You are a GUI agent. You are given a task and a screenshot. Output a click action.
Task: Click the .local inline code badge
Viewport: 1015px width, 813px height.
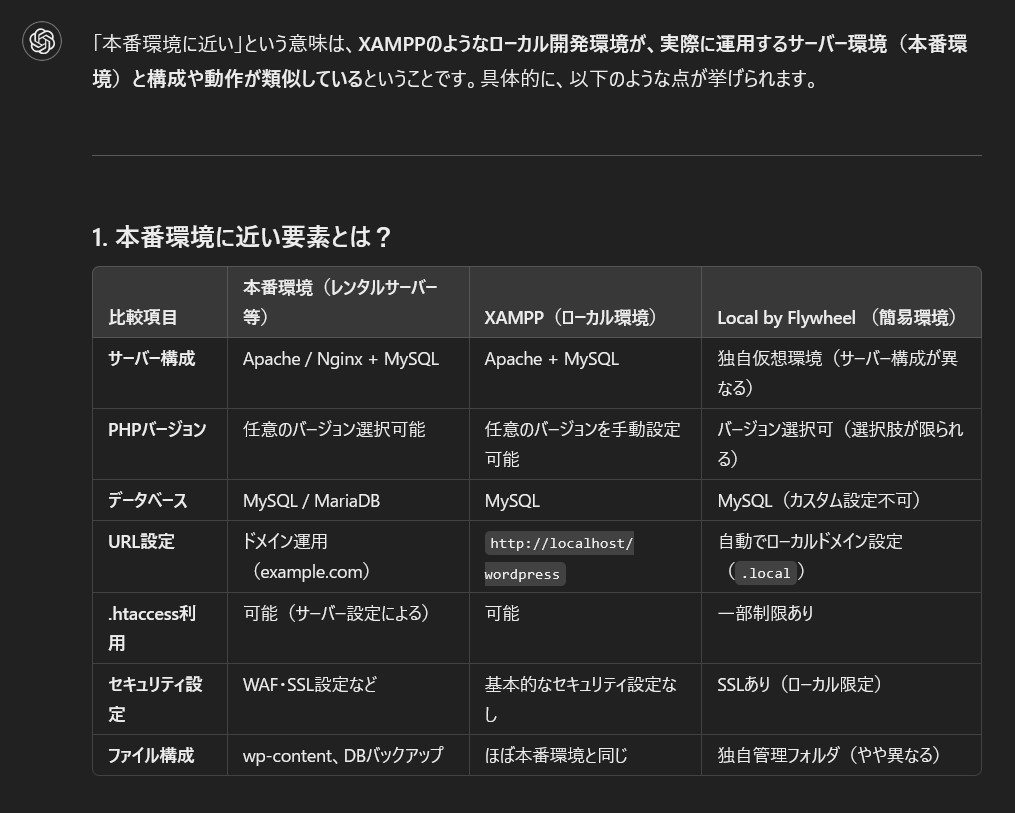[x=766, y=573]
